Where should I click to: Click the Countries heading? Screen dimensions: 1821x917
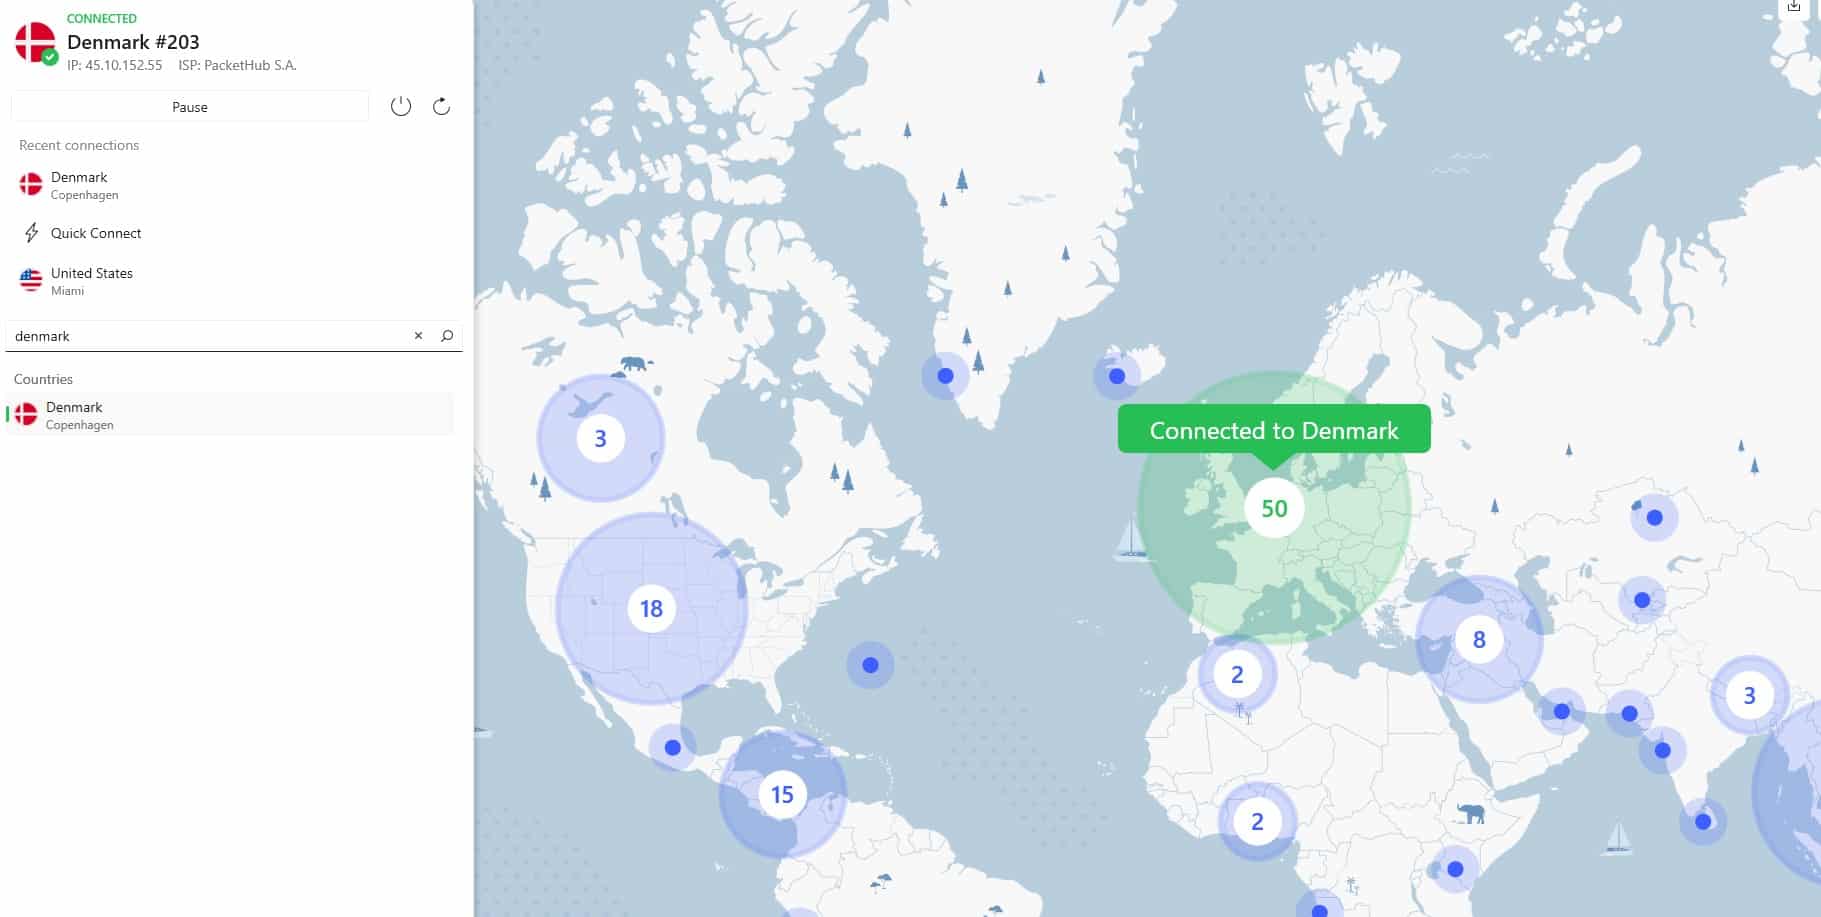(43, 379)
